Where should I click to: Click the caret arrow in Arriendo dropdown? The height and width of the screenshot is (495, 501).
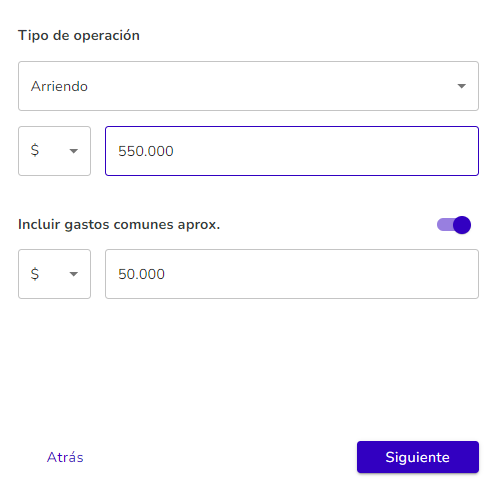click(x=461, y=86)
